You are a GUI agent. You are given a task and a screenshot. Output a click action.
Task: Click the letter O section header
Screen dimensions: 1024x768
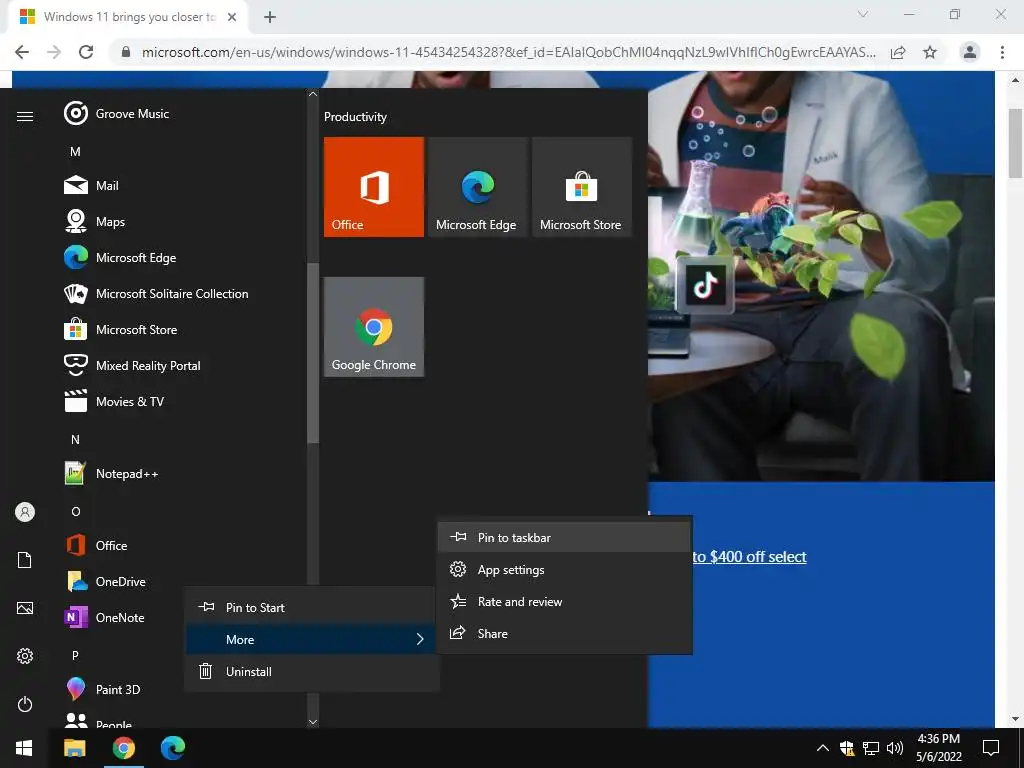(75, 511)
